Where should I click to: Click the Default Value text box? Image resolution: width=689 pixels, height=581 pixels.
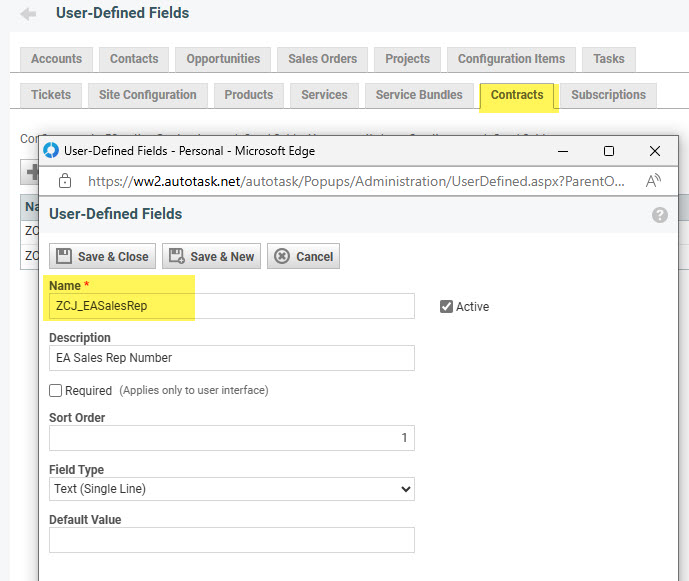[x=231, y=540]
